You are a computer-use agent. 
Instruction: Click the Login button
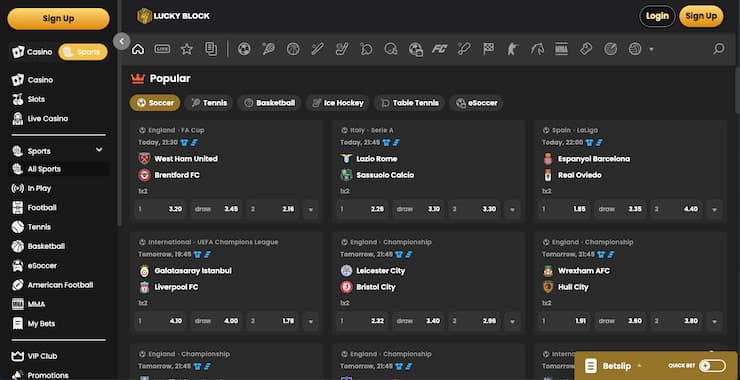pos(657,16)
